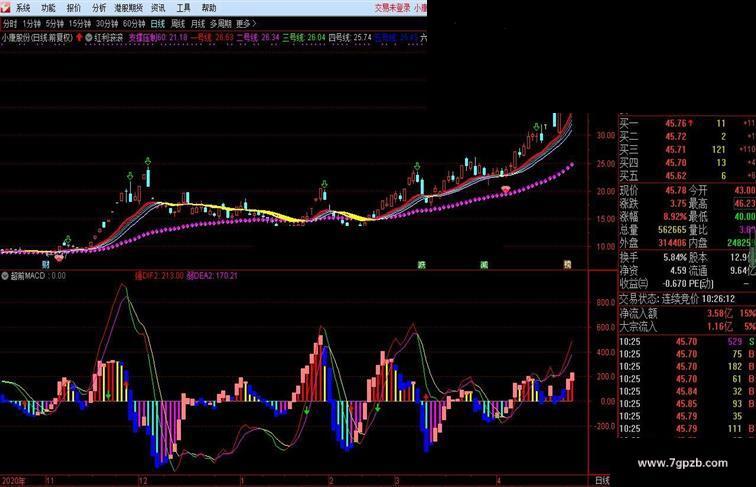Click the 换手 5.84% value
The width and height of the screenshot is (756, 487).
pyautogui.click(x=675, y=257)
